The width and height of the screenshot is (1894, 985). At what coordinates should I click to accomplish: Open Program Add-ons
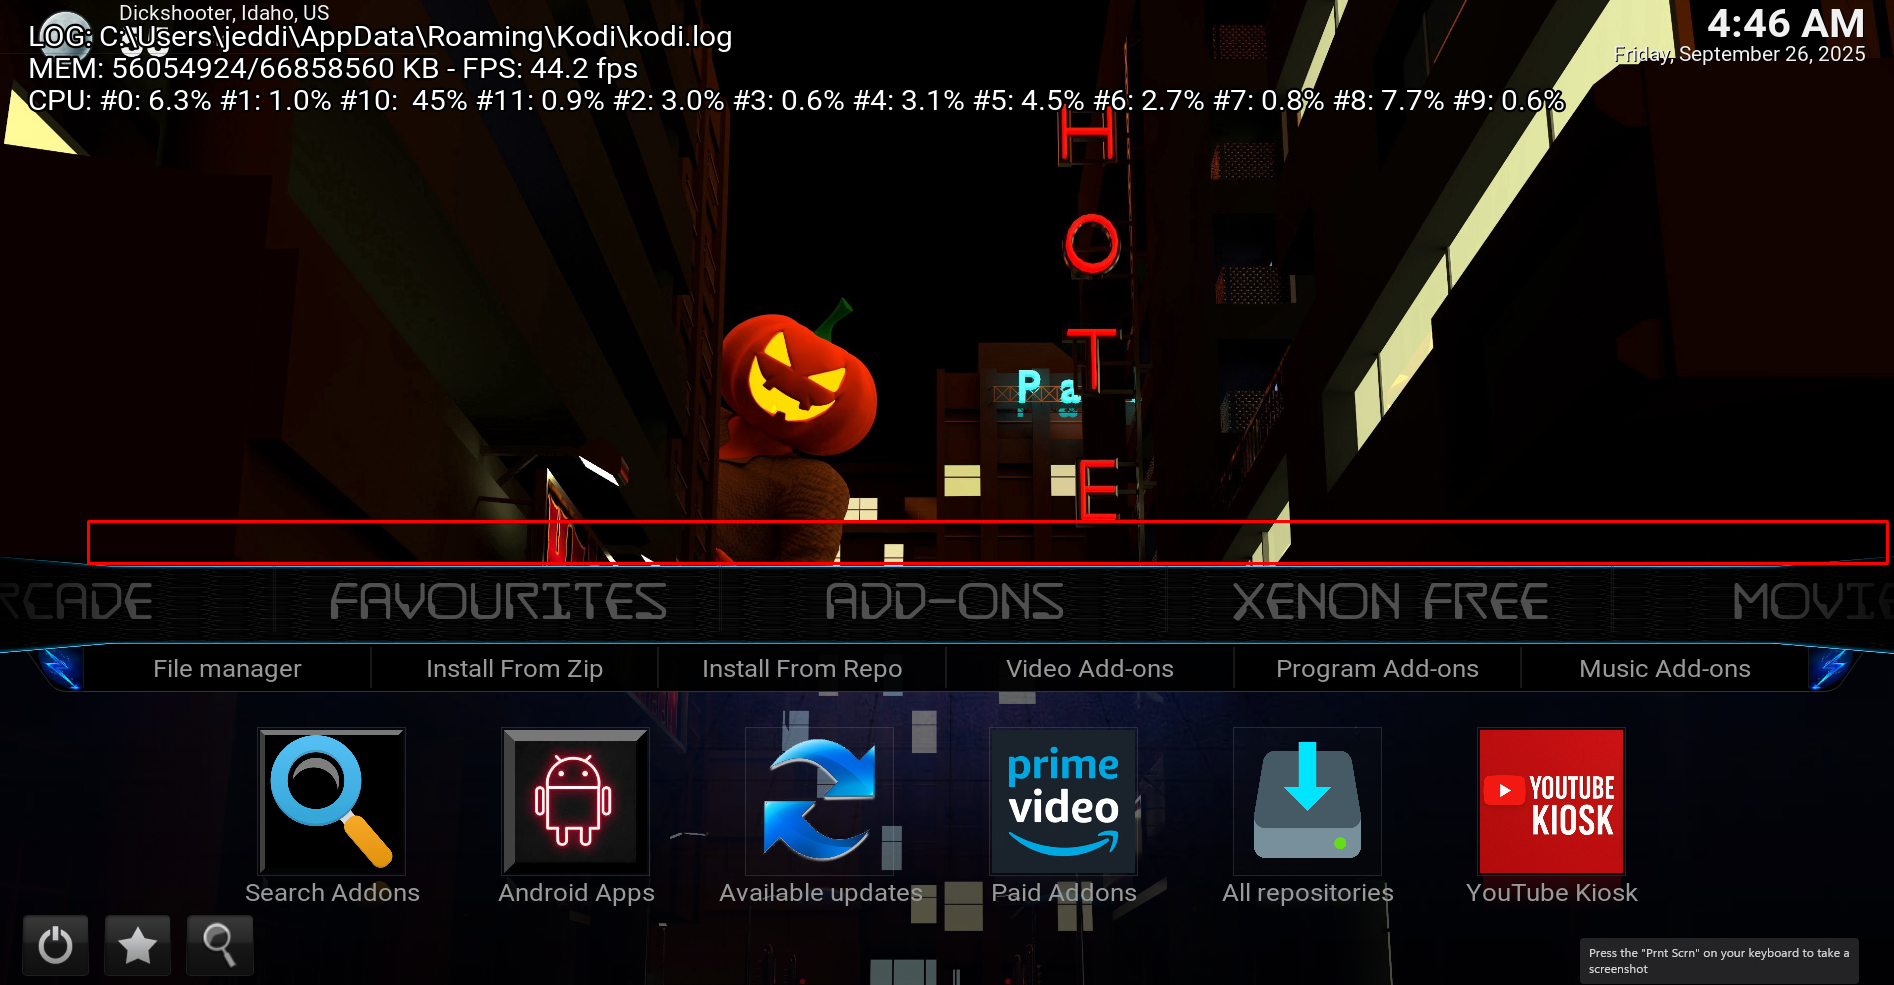(1377, 668)
